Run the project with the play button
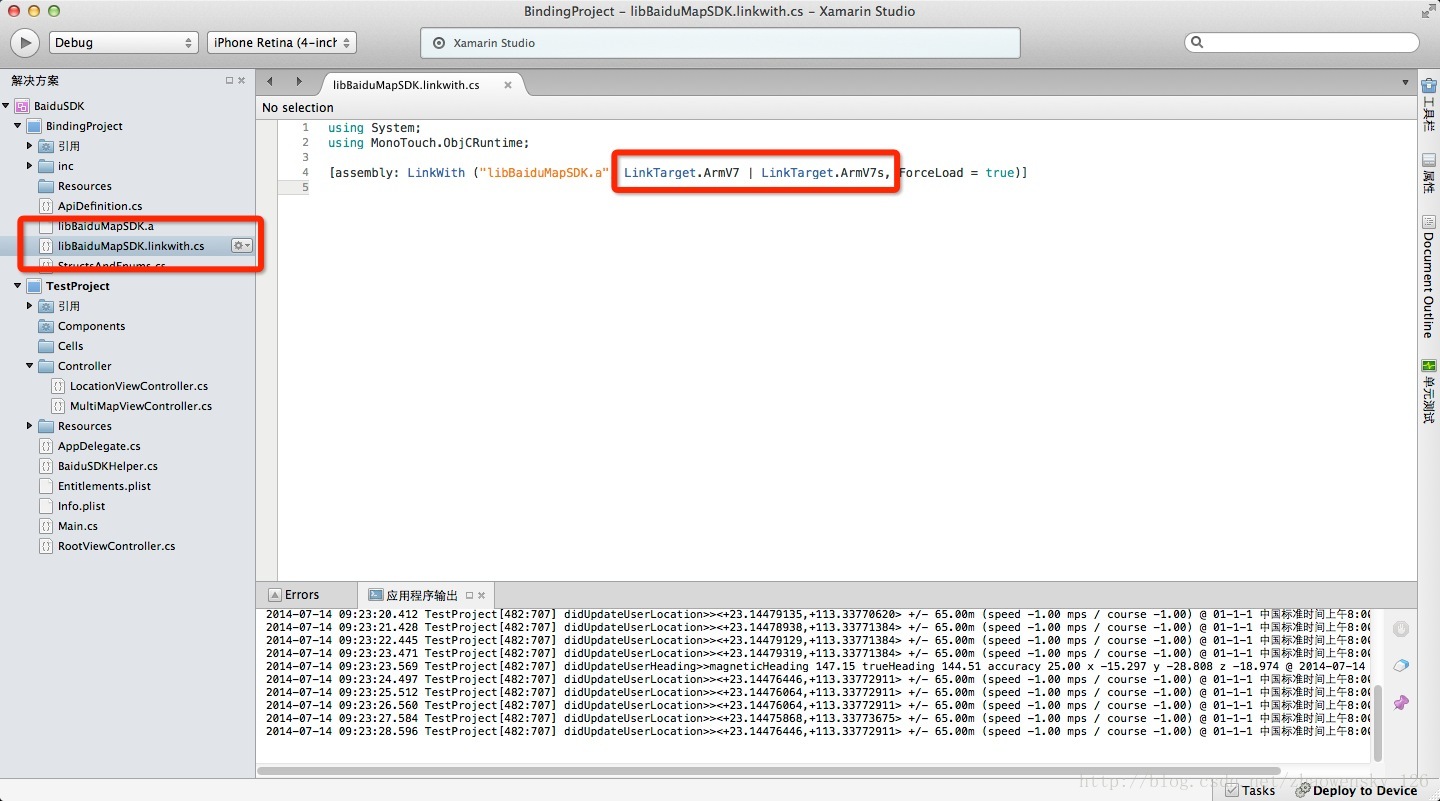The height and width of the screenshot is (801, 1440). pos(25,43)
